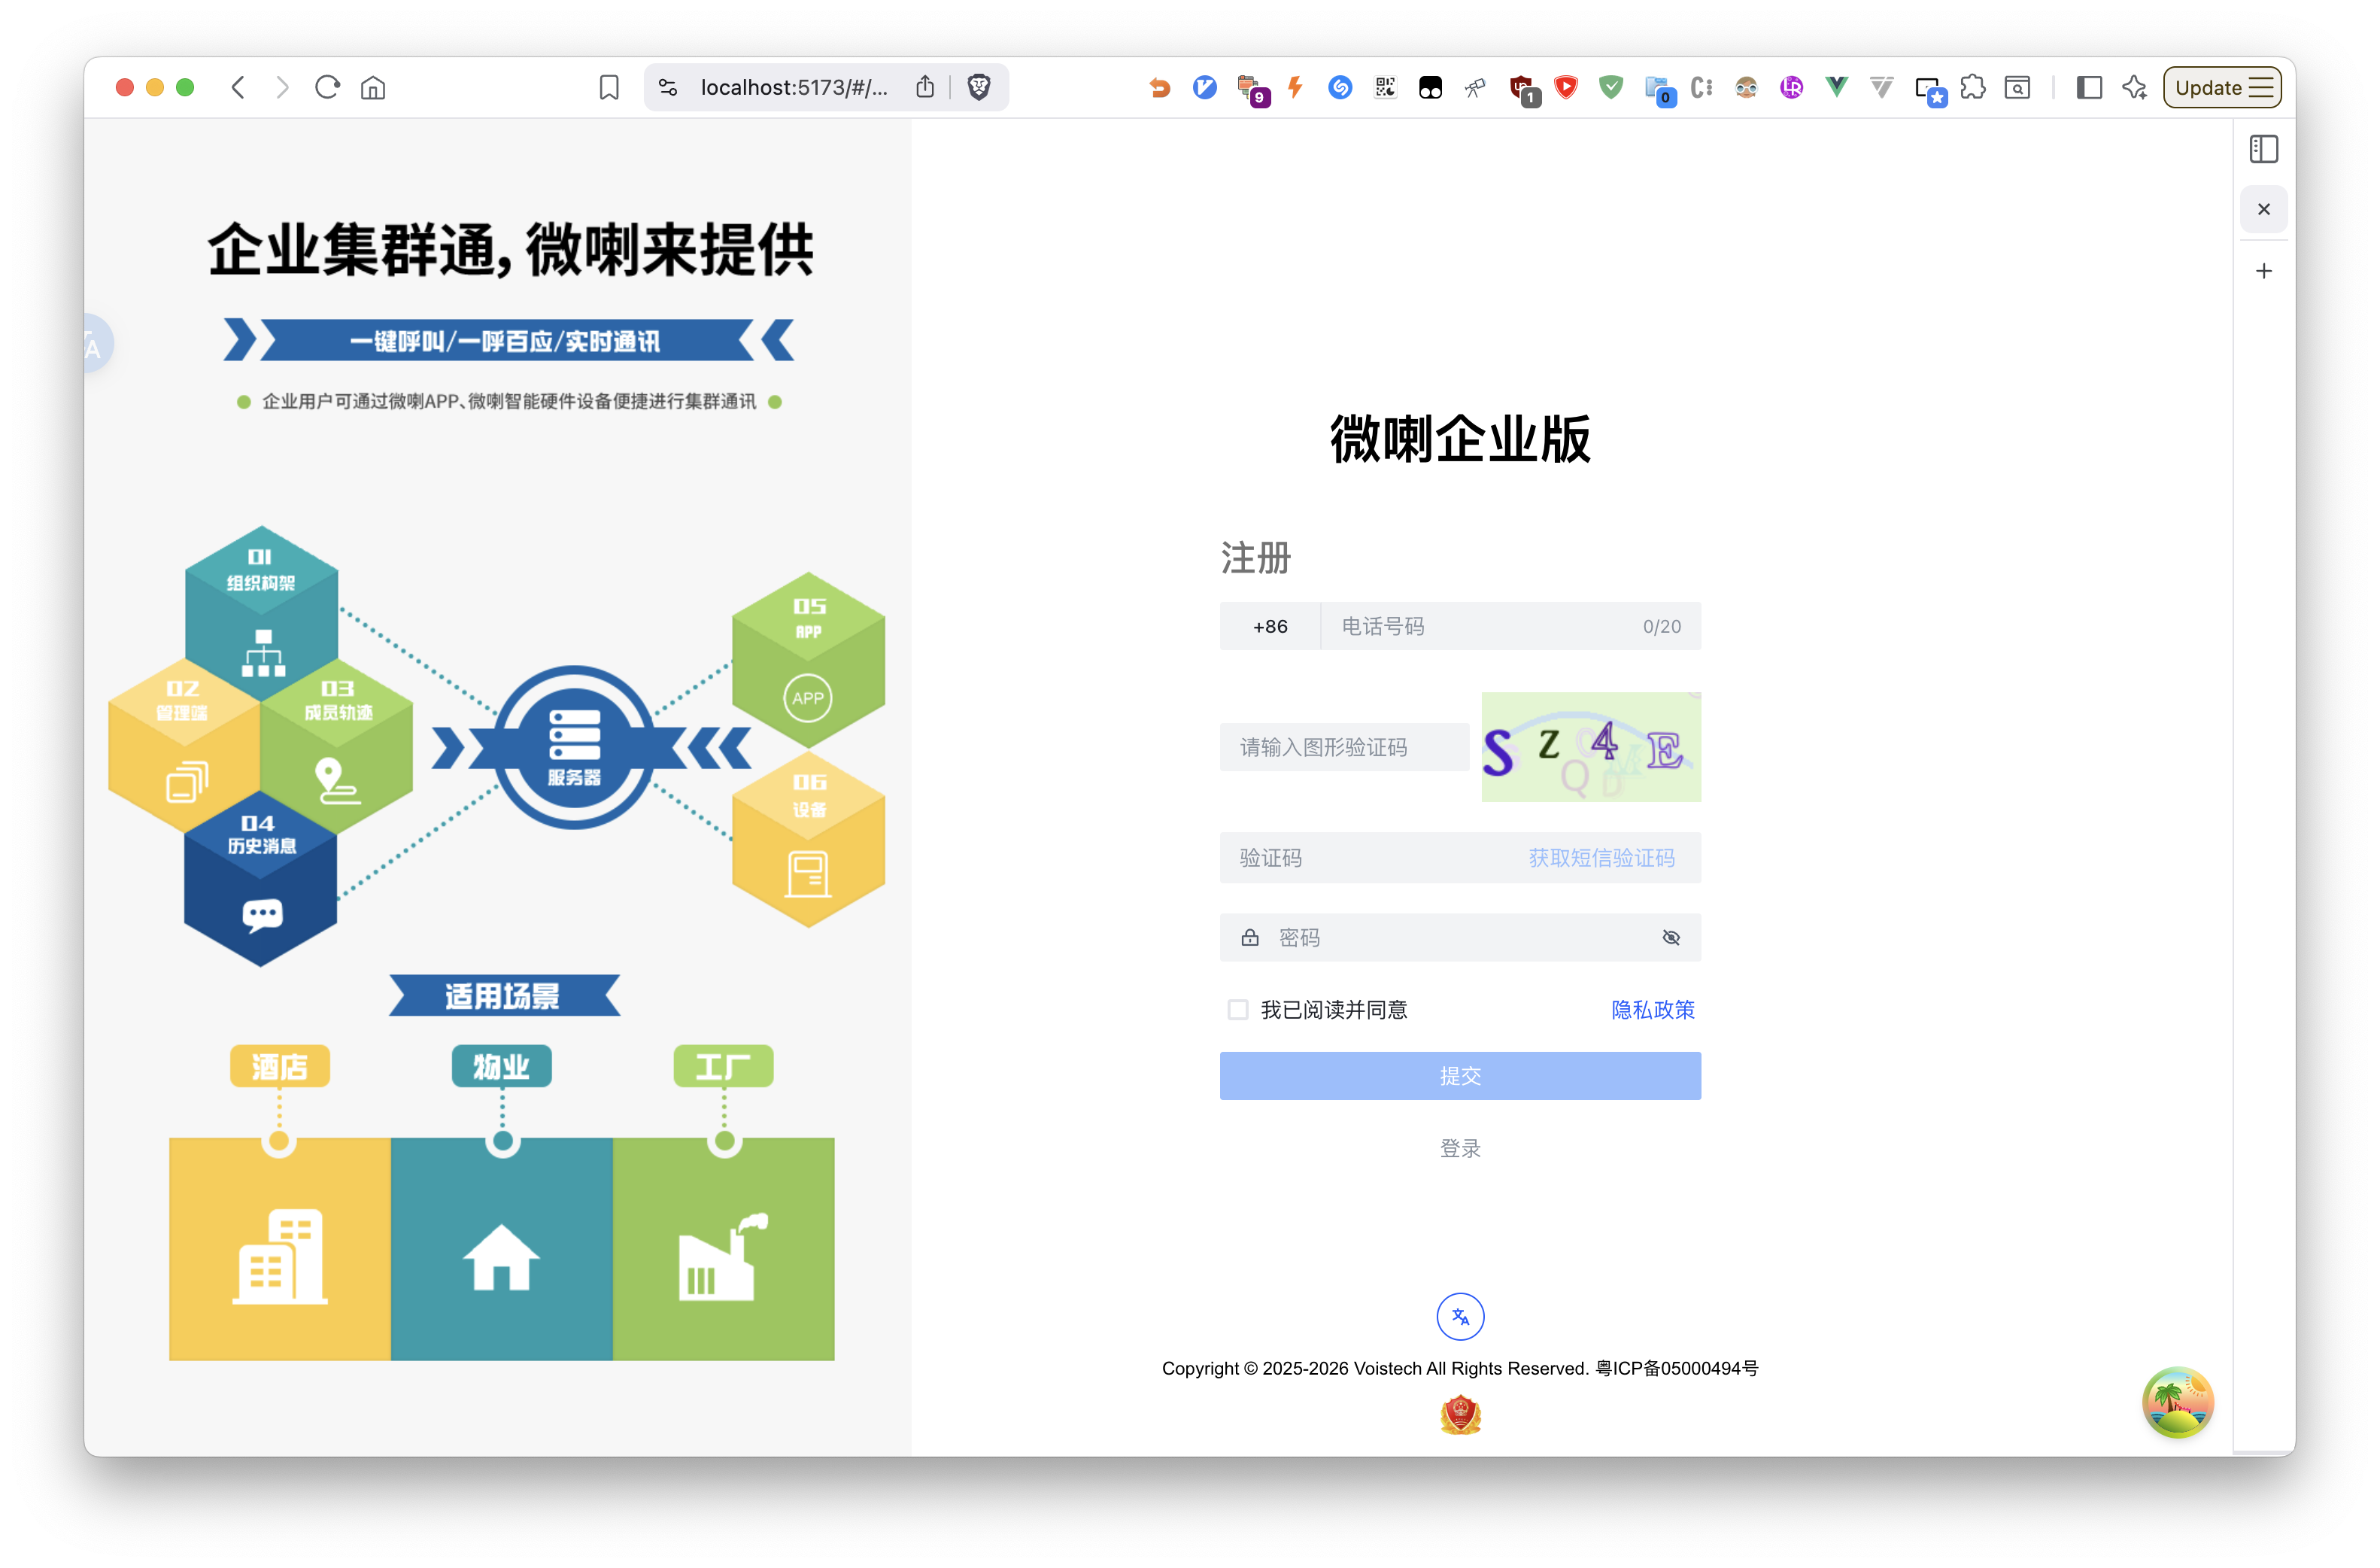Click 获取短信验证码 link
The image size is (2380, 1568).
[1601, 858]
